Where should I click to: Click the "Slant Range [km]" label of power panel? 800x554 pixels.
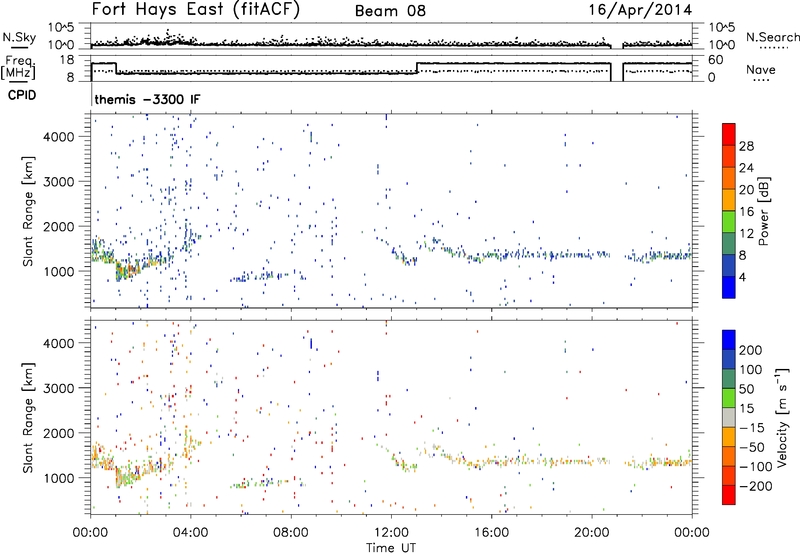(x=28, y=211)
